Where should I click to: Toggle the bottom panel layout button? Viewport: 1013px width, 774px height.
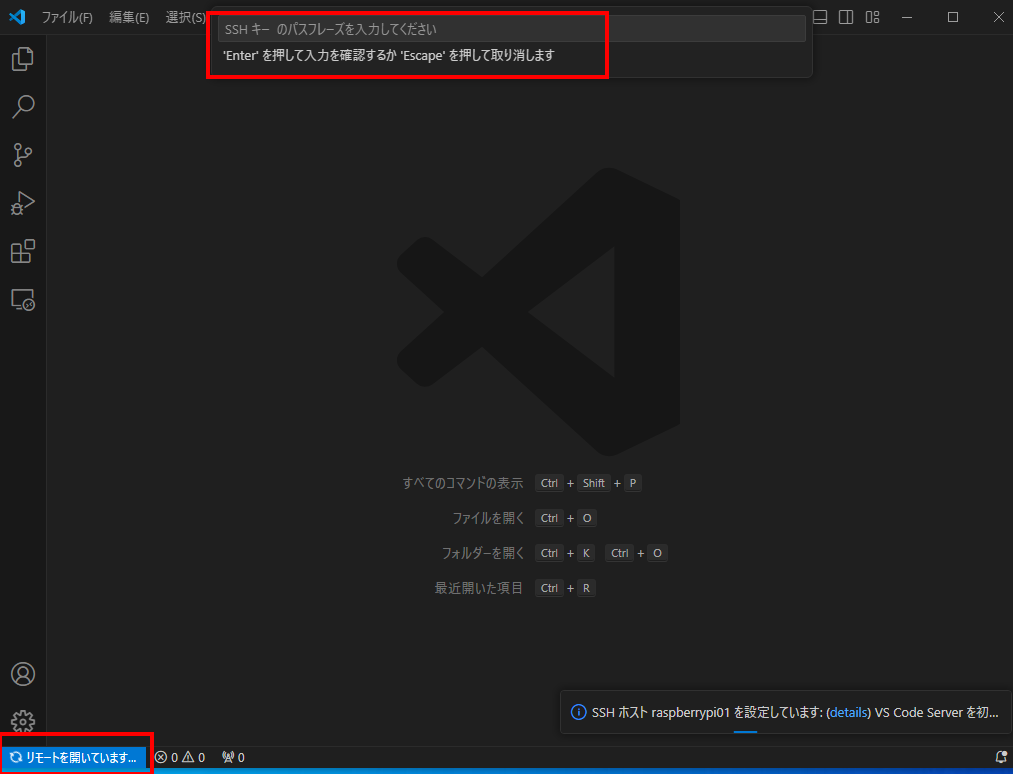coord(820,17)
